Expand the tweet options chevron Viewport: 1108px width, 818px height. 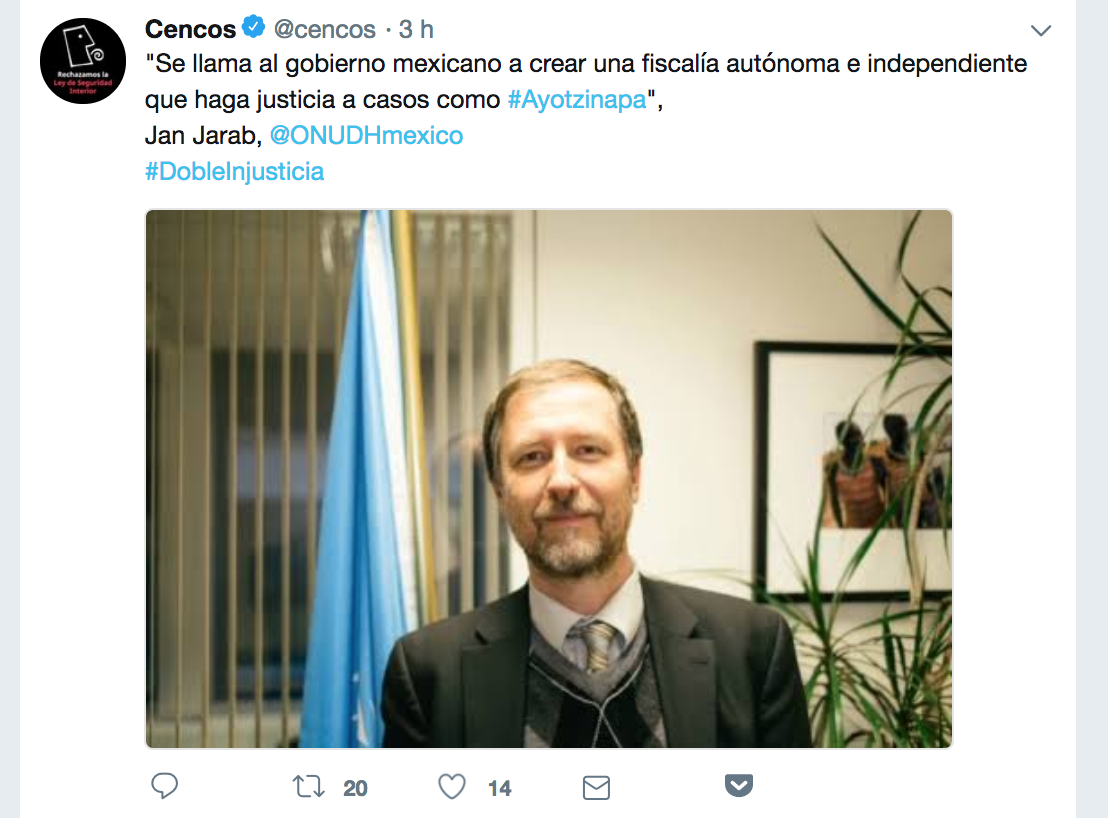point(1041,30)
